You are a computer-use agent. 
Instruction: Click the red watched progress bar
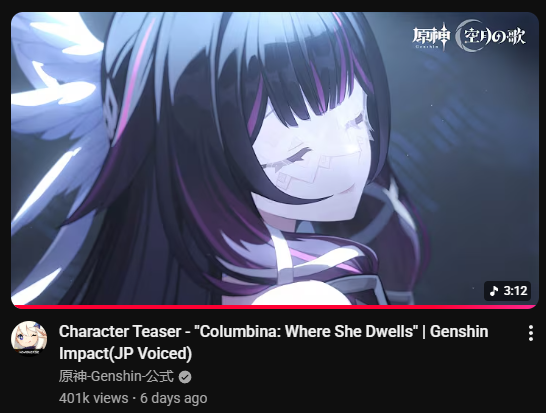[x=275, y=307]
